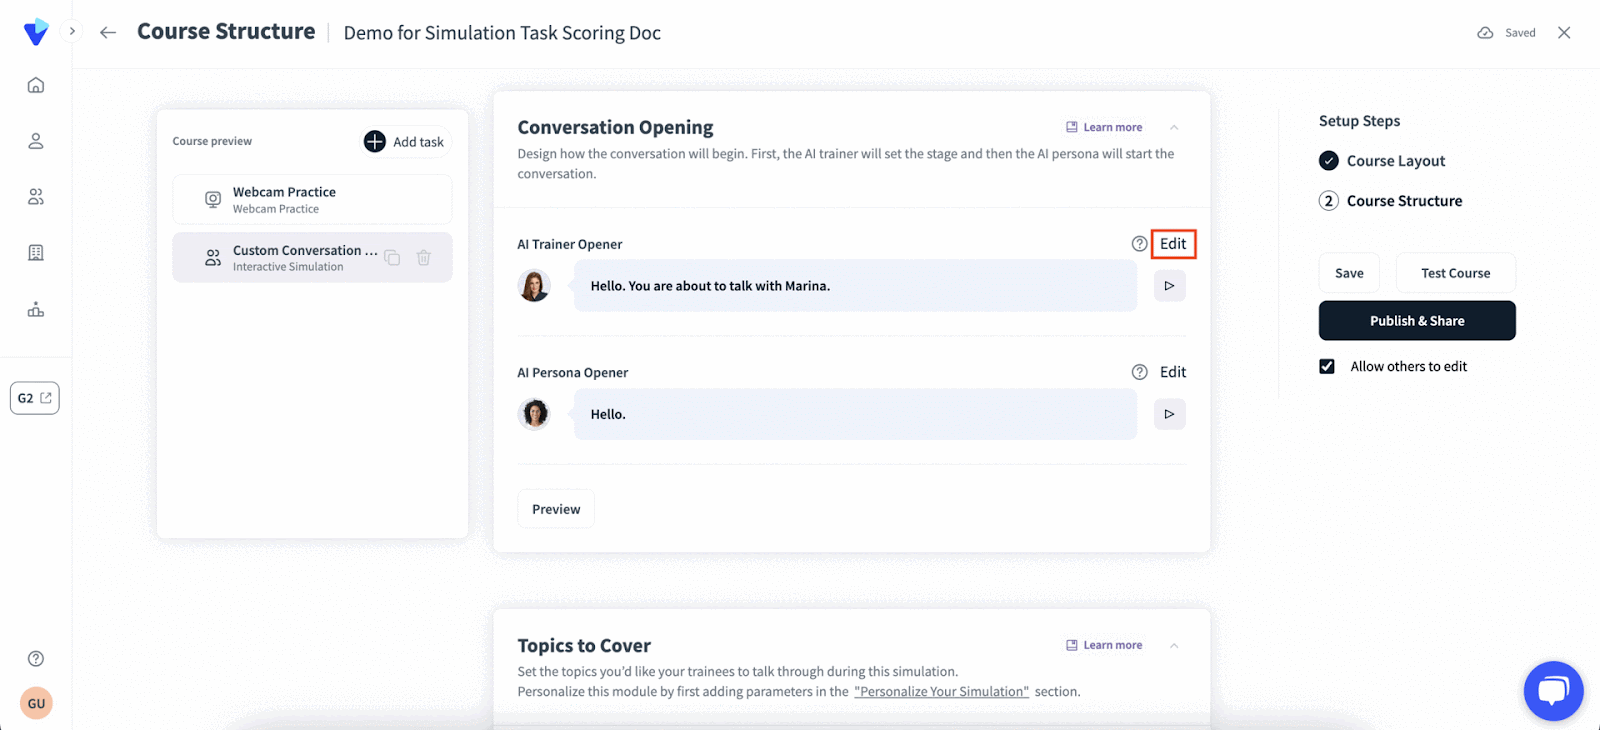Image resolution: width=1600 pixels, height=730 pixels.
Task: Play the AI Persona Opener audio
Action: 1169,414
